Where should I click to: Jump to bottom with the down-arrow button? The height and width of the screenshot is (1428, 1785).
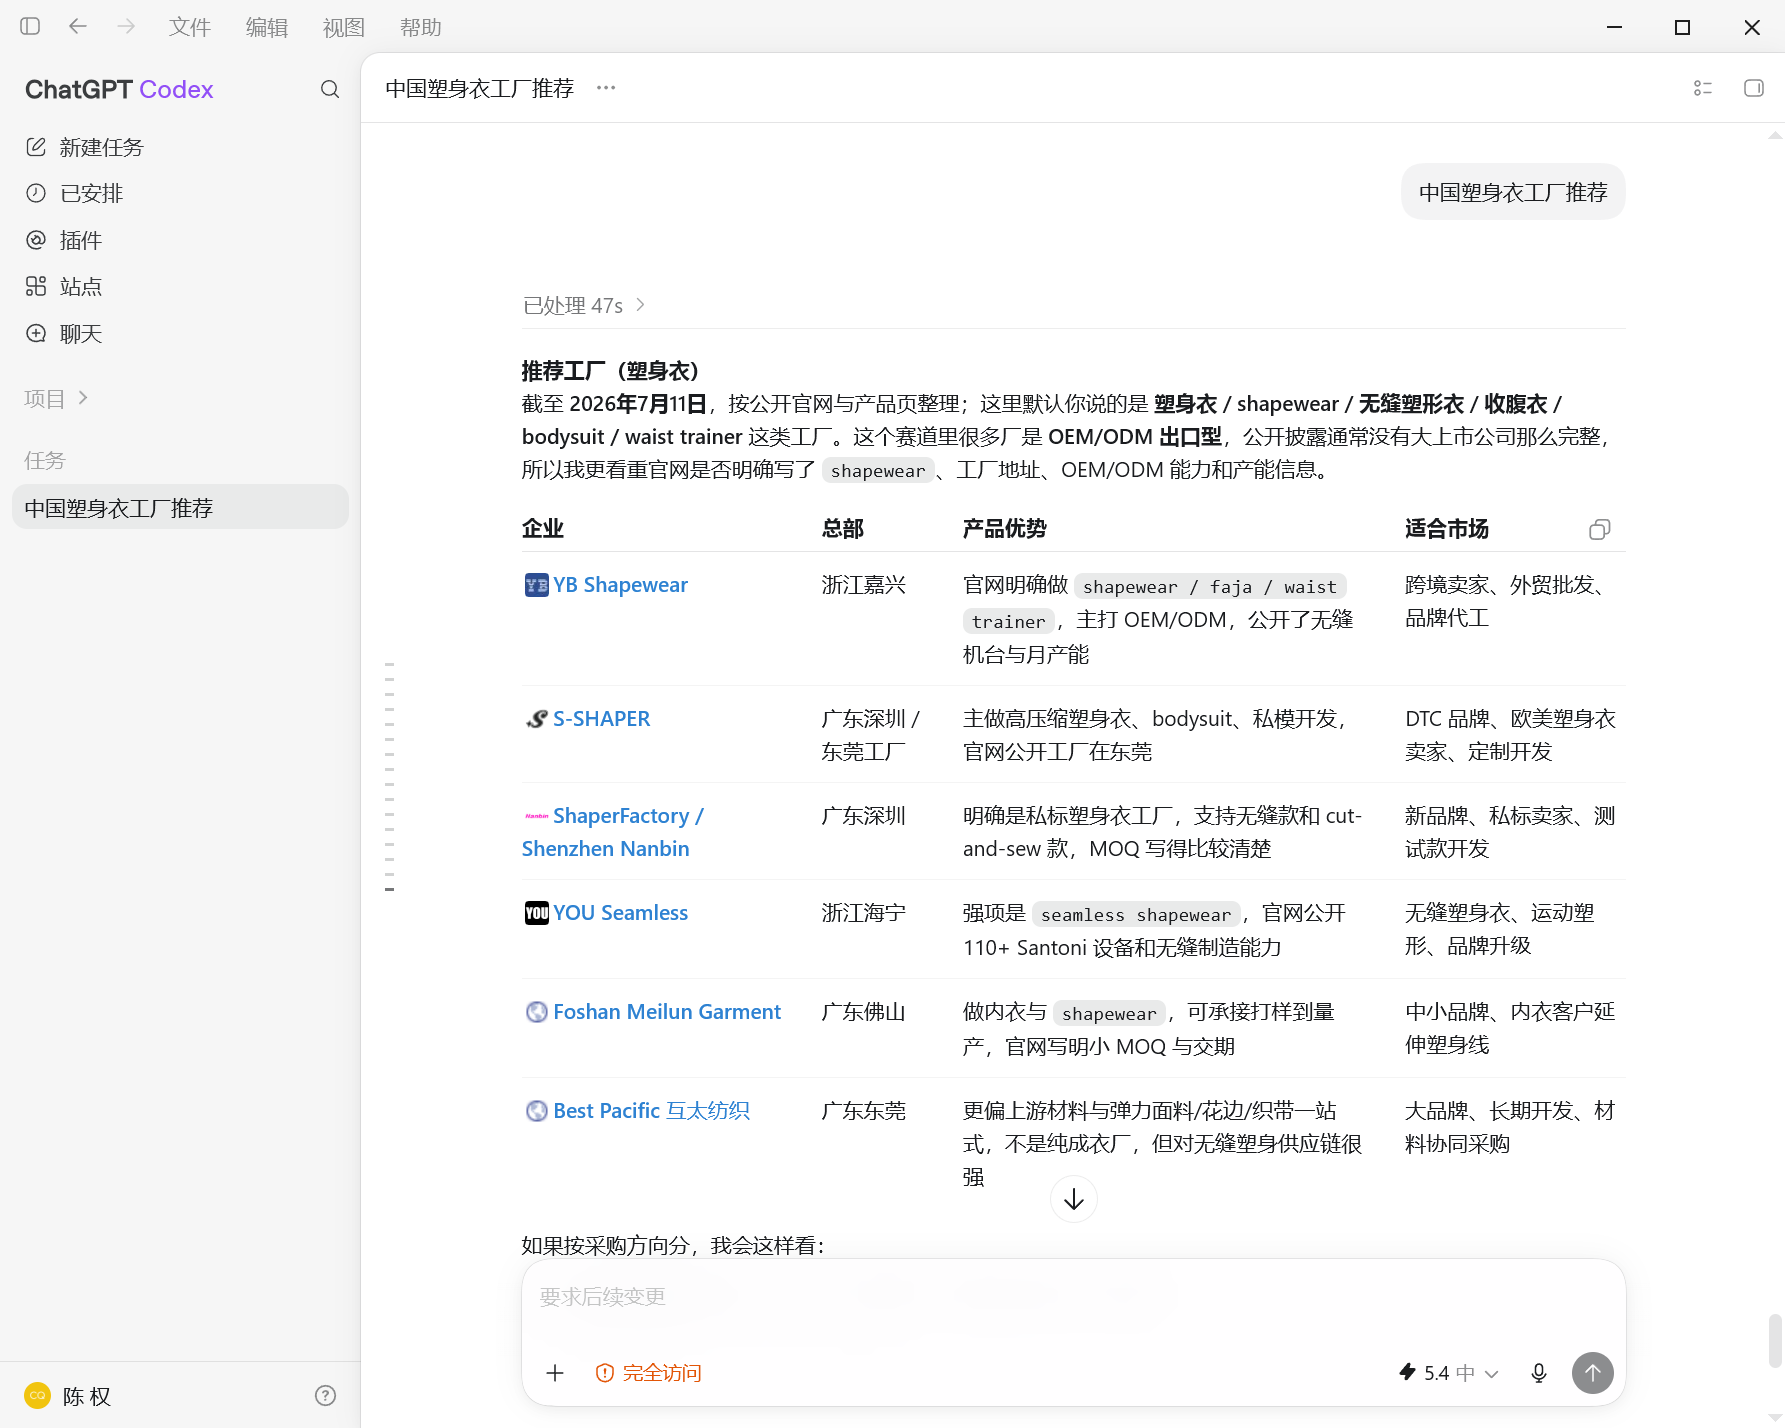pos(1074,1199)
